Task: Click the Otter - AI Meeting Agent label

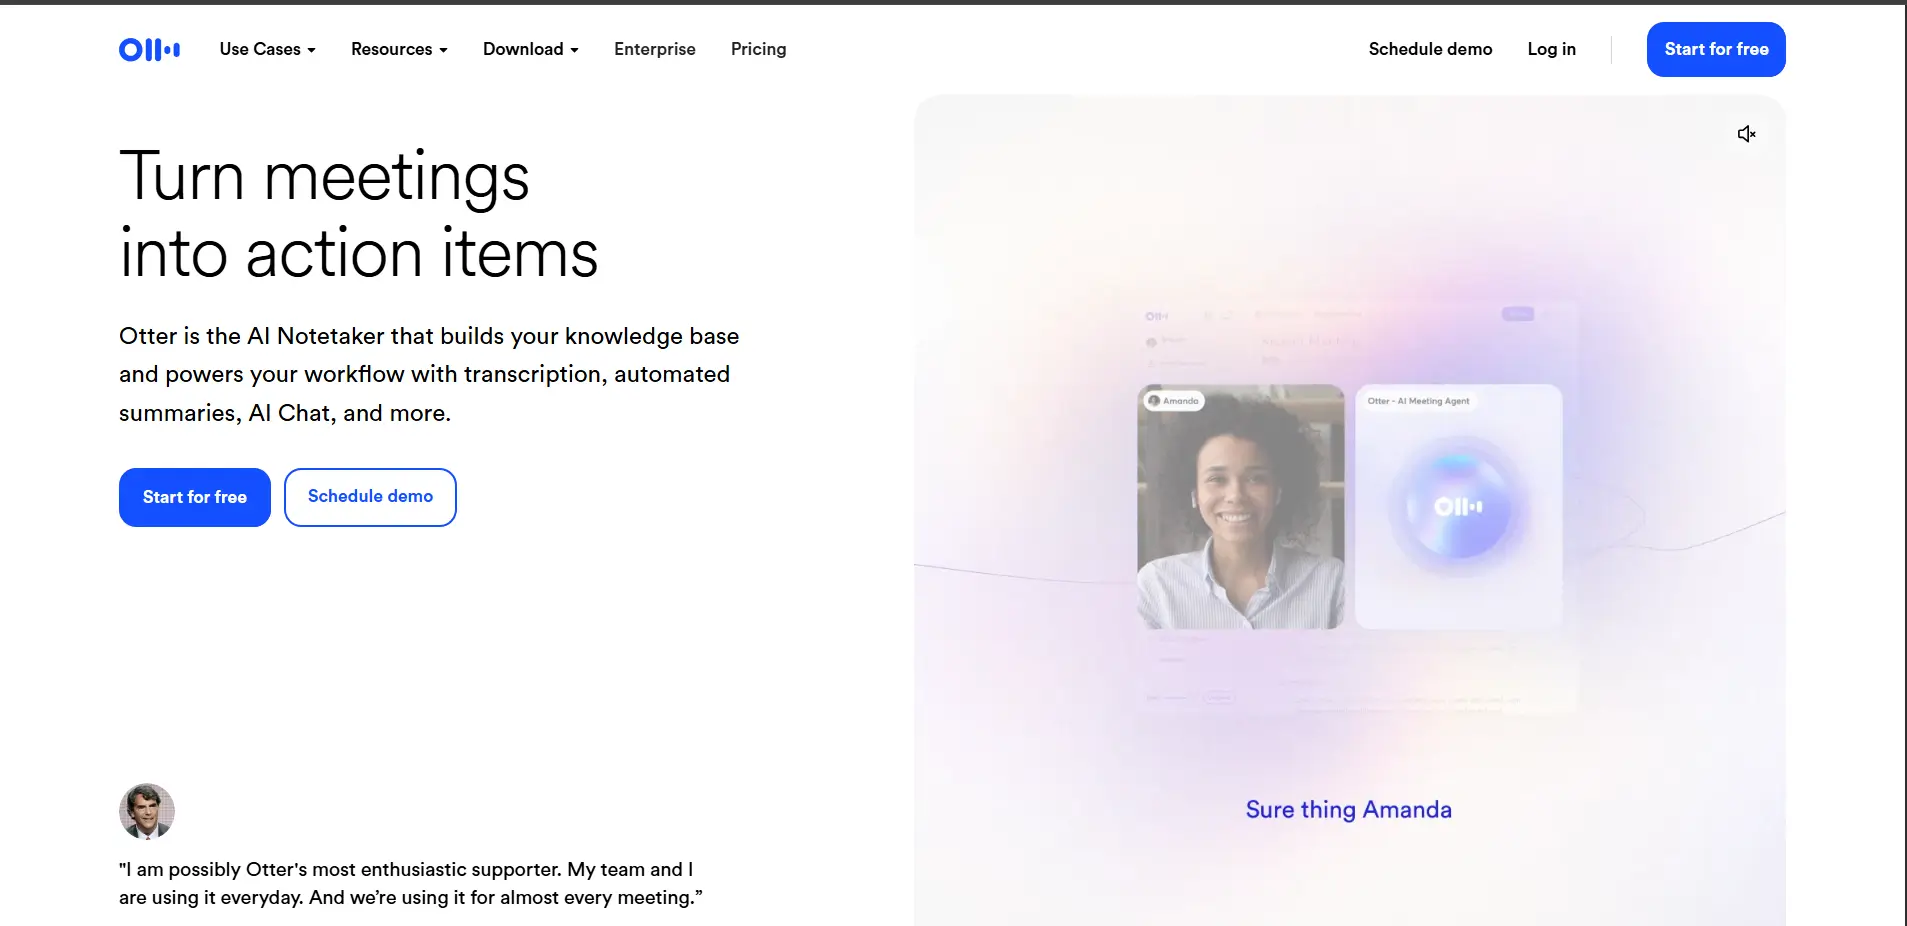Action: (1418, 401)
